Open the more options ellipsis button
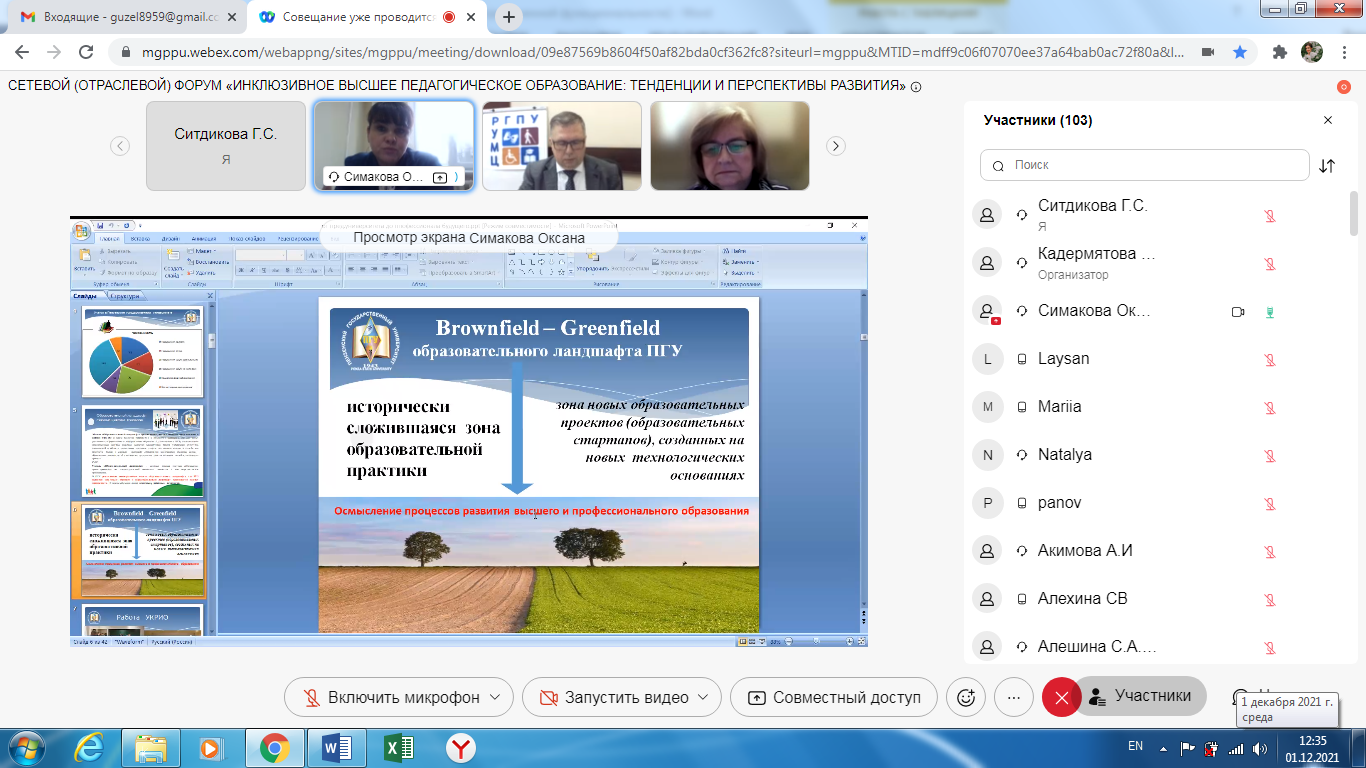The image size is (1366, 768). [x=1014, y=698]
